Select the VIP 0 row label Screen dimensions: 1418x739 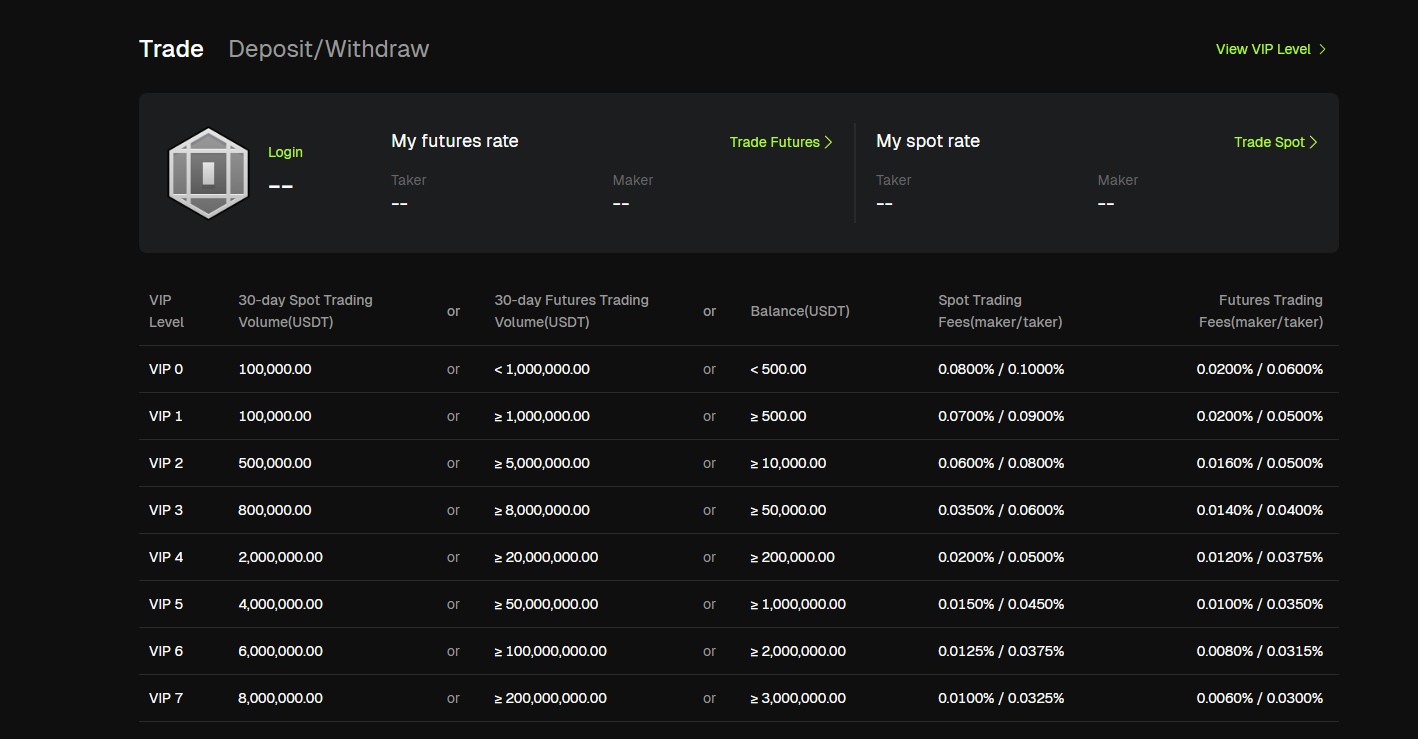(x=166, y=369)
